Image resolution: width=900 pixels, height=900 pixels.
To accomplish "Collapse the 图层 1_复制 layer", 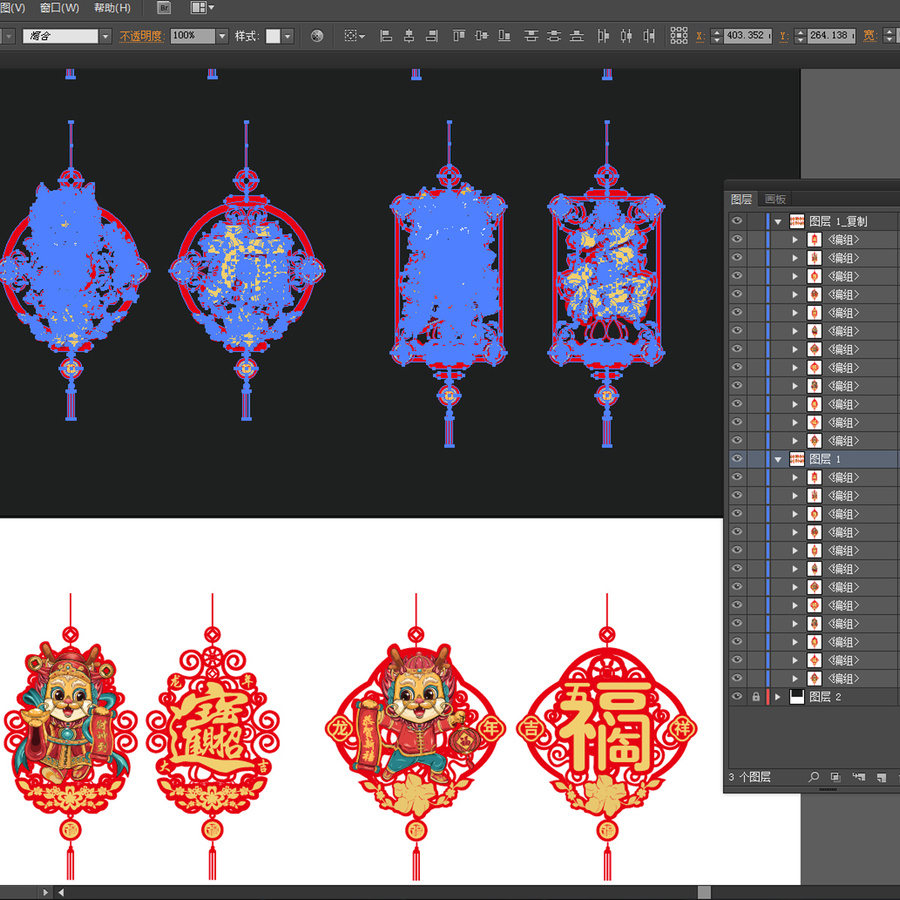I will pos(778,222).
